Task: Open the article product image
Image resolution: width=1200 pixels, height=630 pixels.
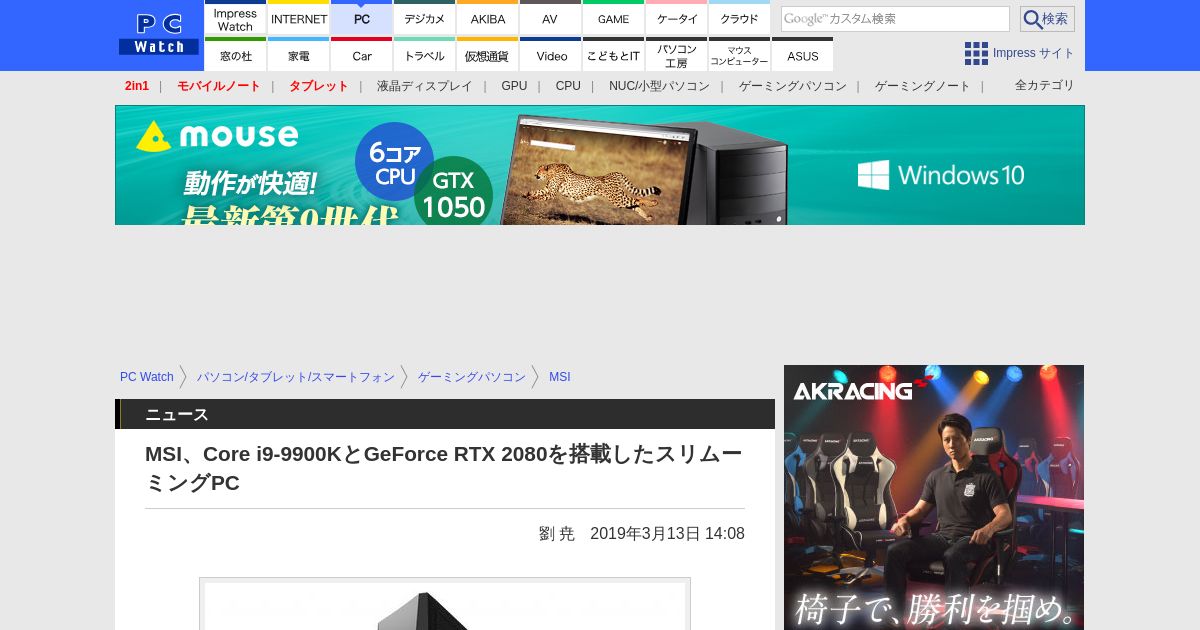Action: [x=445, y=604]
